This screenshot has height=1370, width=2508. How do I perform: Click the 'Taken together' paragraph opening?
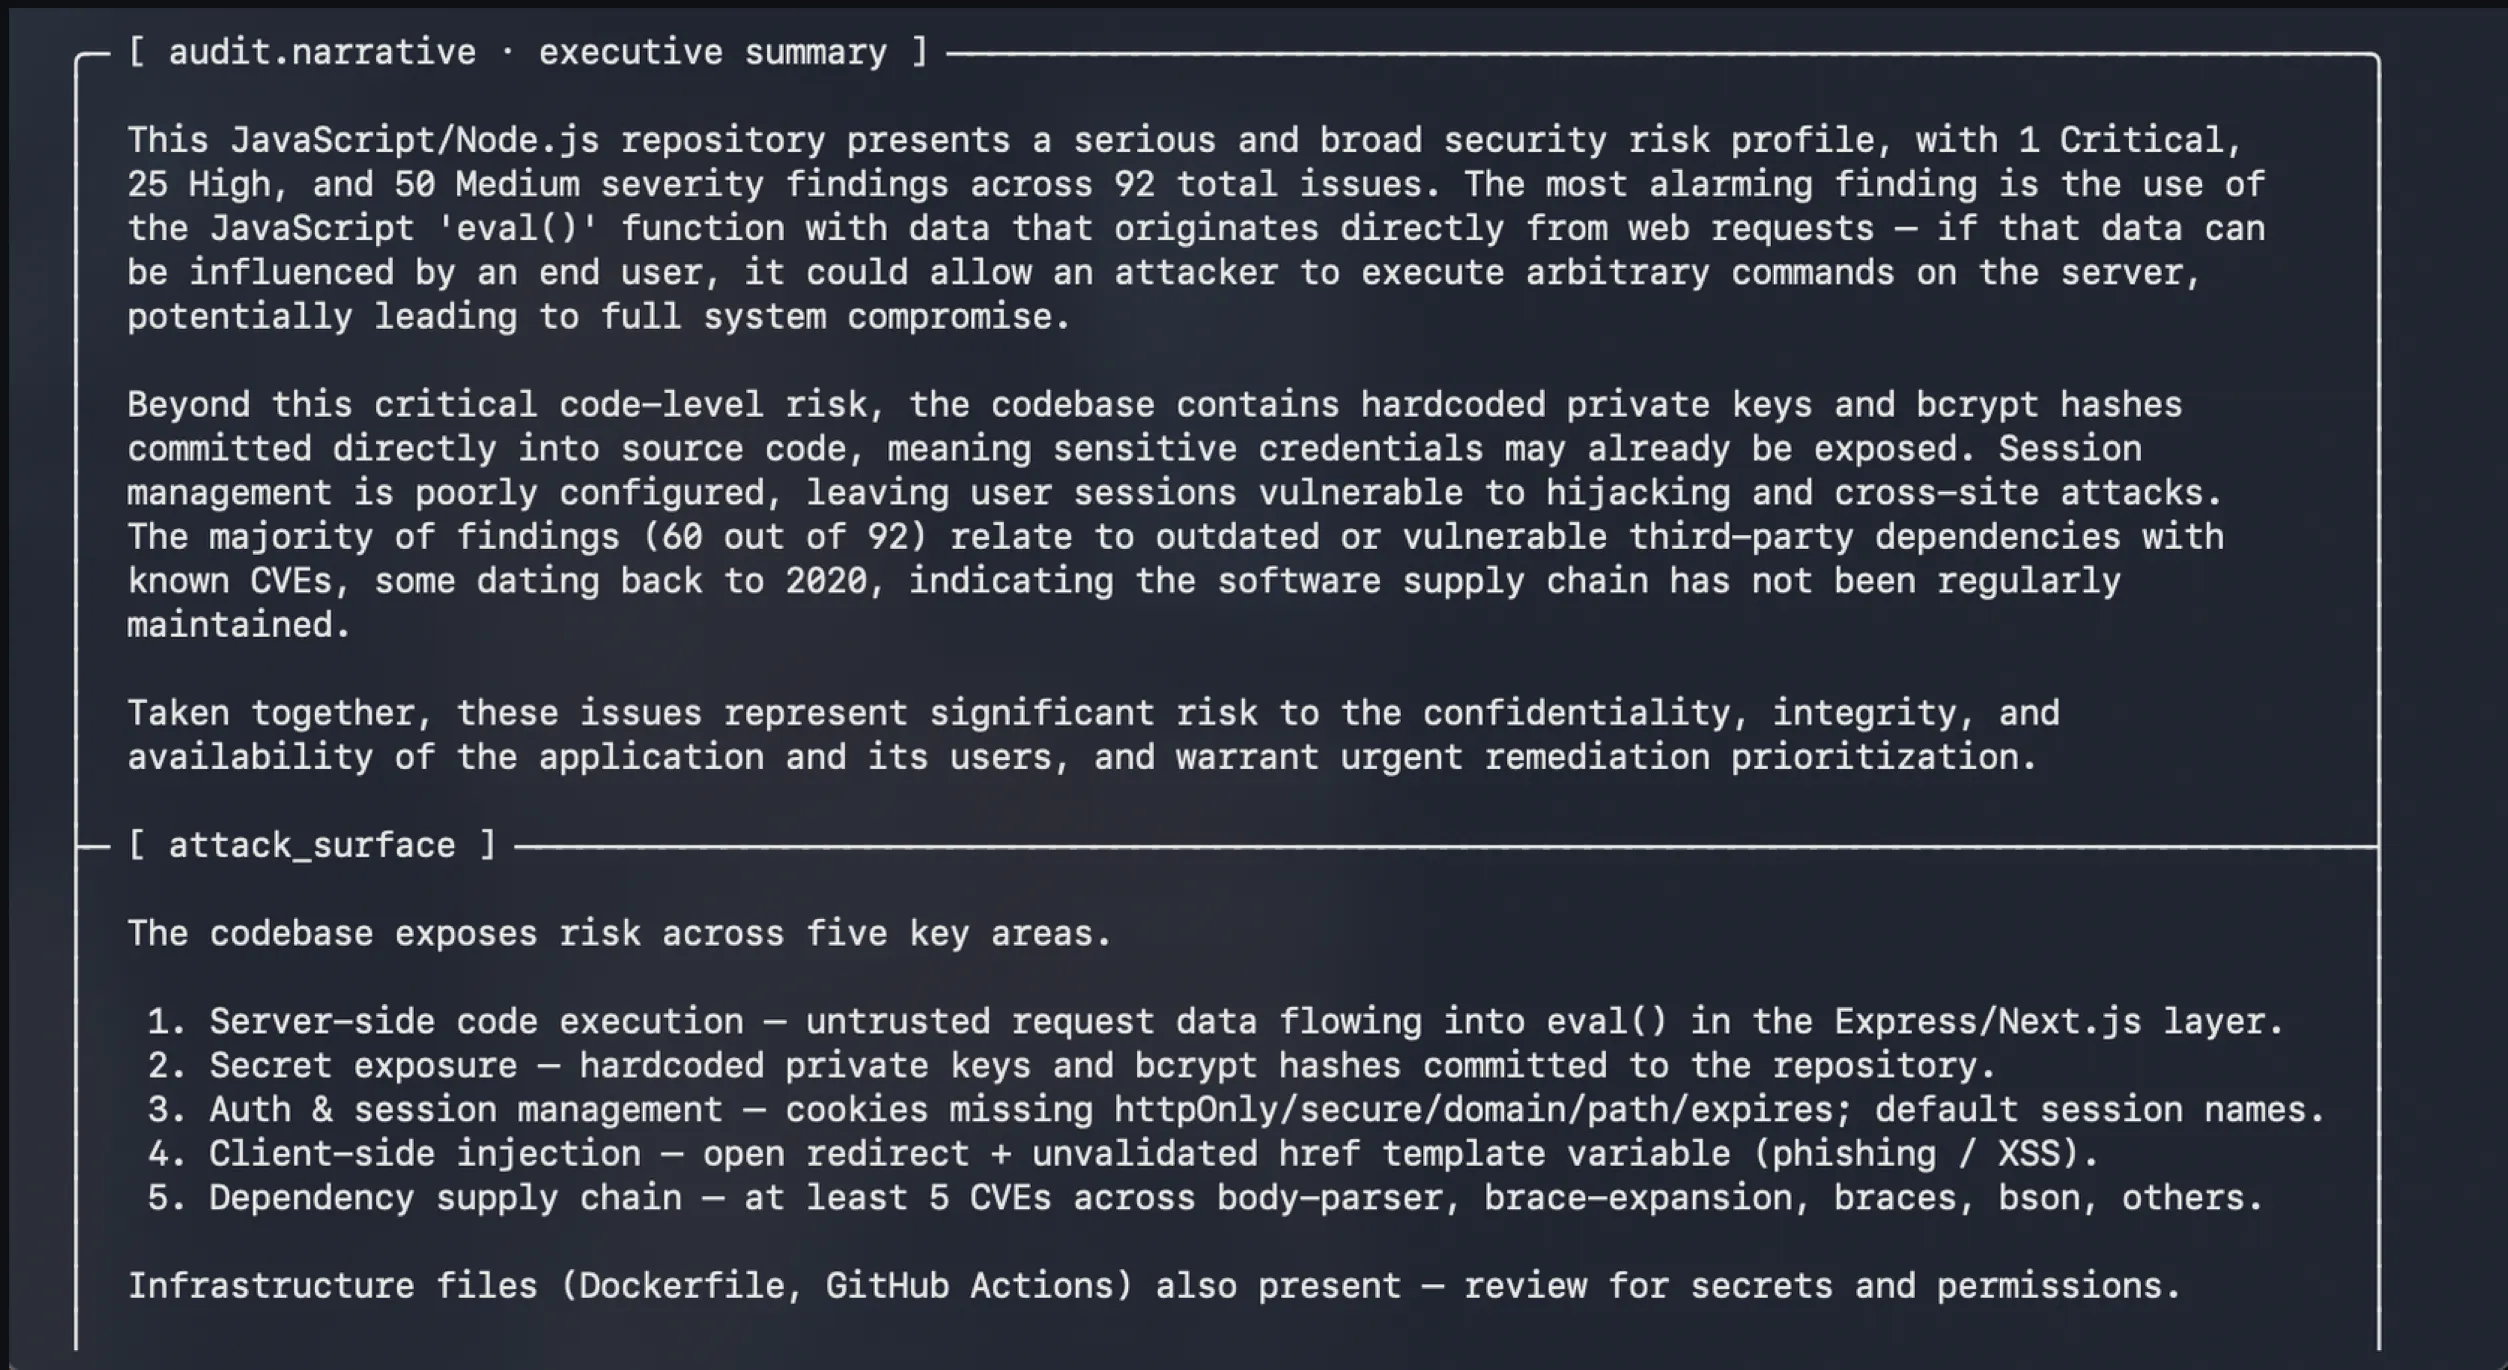pos(280,713)
